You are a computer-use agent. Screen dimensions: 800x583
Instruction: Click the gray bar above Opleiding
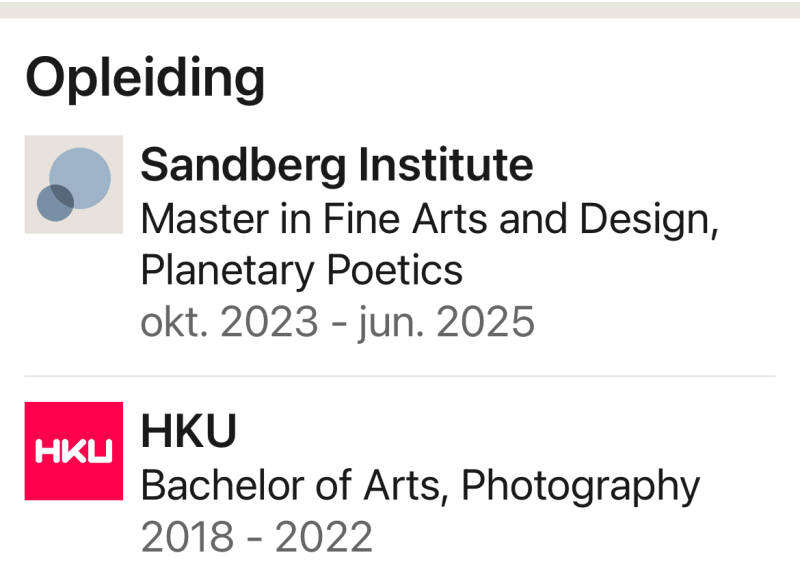[x=400, y=9]
